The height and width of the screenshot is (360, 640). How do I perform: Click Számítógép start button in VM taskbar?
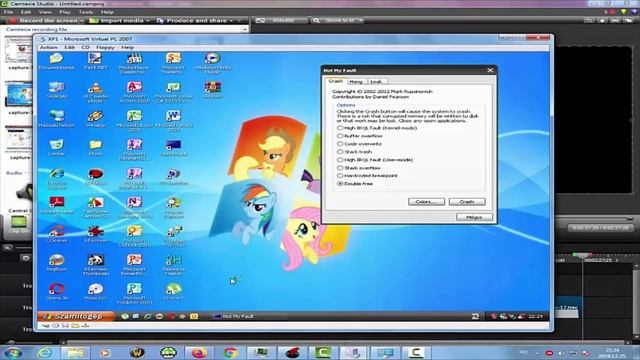pyautogui.click(x=76, y=316)
